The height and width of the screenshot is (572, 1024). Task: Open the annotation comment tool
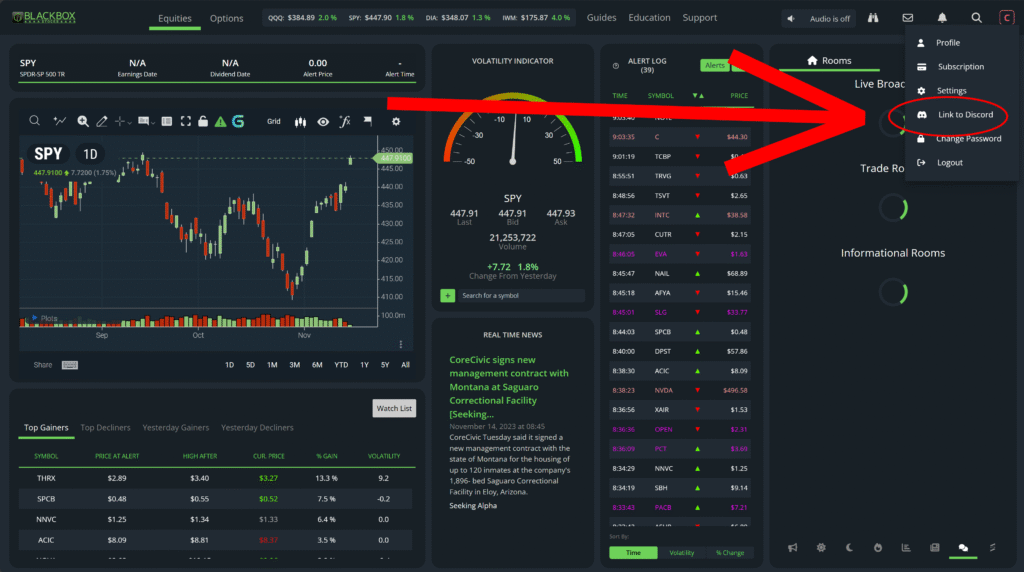point(143,121)
